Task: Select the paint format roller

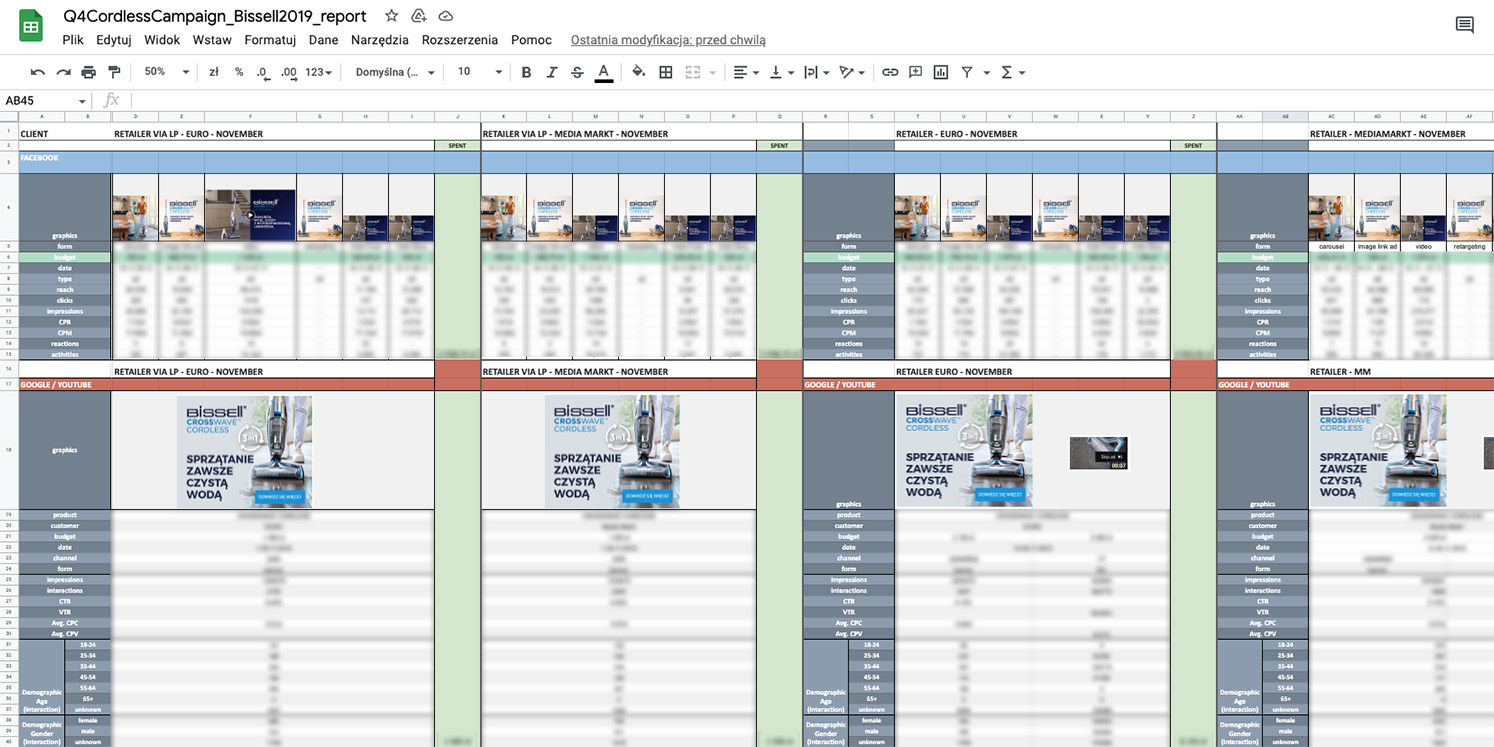Action: click(x=114, y=72)
